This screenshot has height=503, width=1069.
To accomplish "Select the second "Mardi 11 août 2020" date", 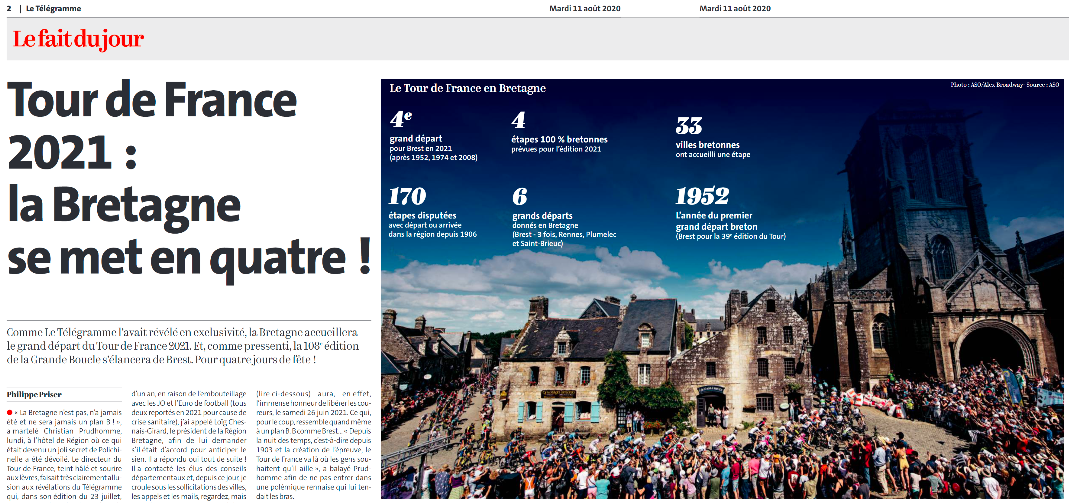I will click(x=735, y=8).
